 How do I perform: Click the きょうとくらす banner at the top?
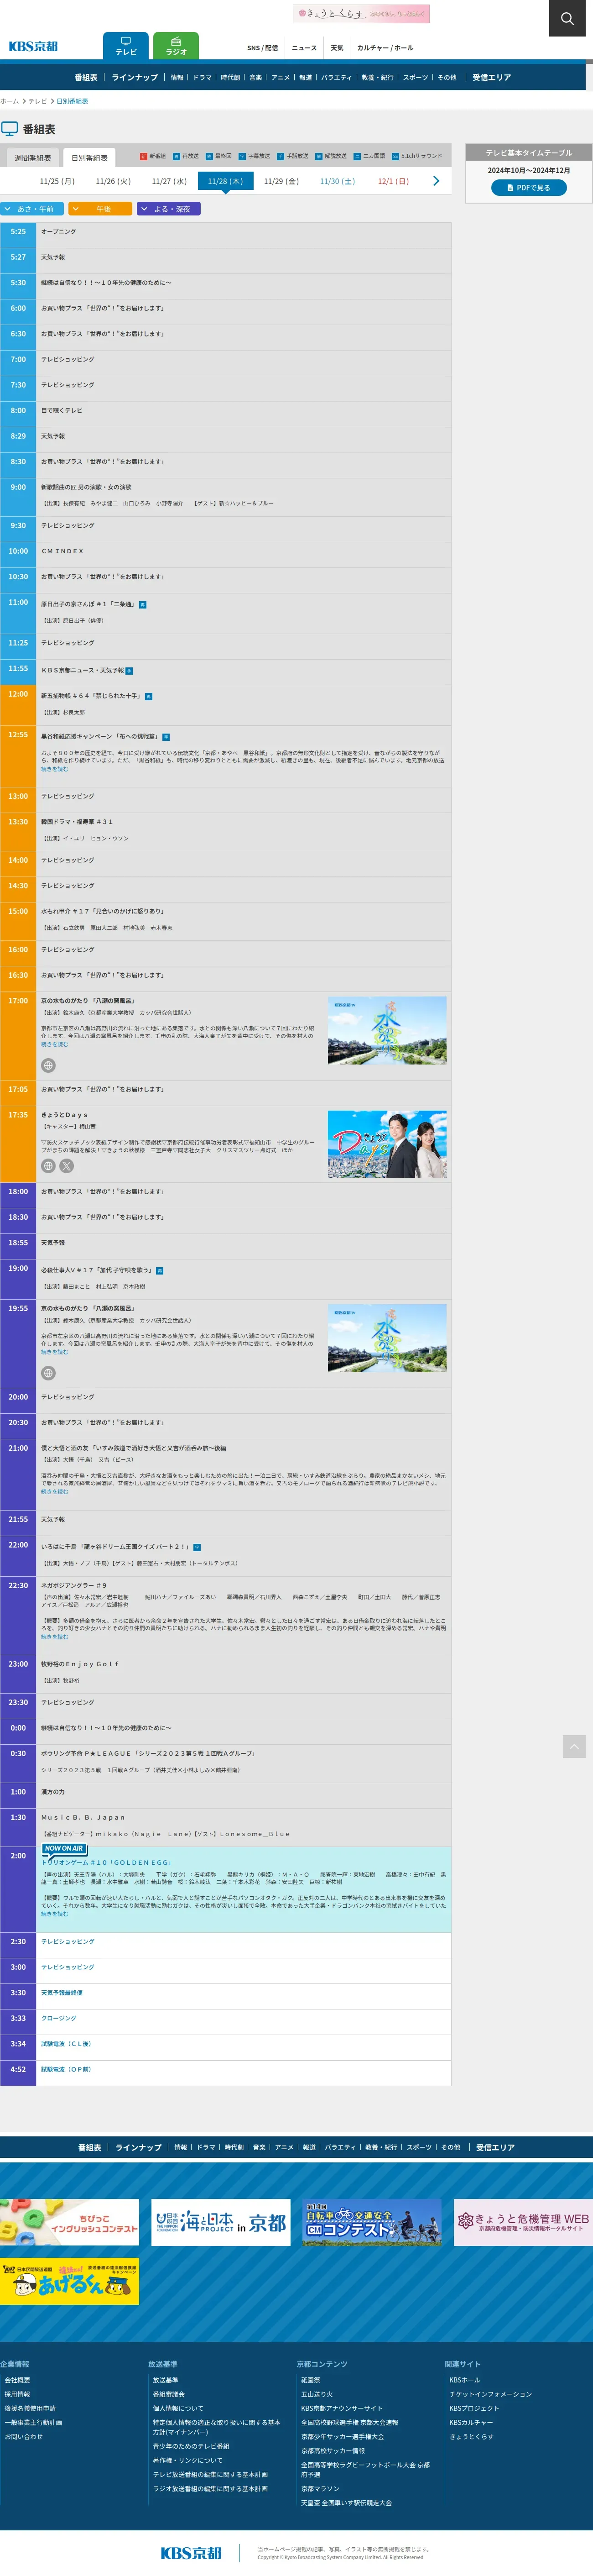coord(360,14)
